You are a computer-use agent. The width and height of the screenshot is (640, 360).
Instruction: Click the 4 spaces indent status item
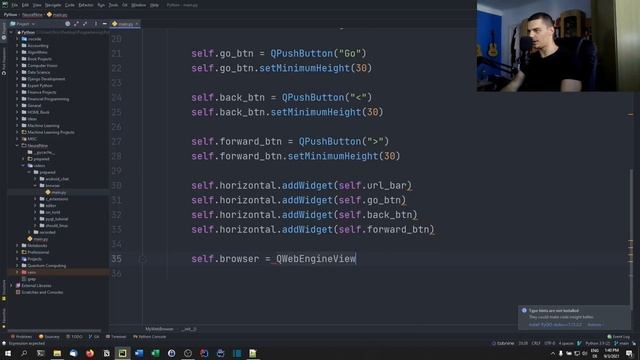coord(566,344)
